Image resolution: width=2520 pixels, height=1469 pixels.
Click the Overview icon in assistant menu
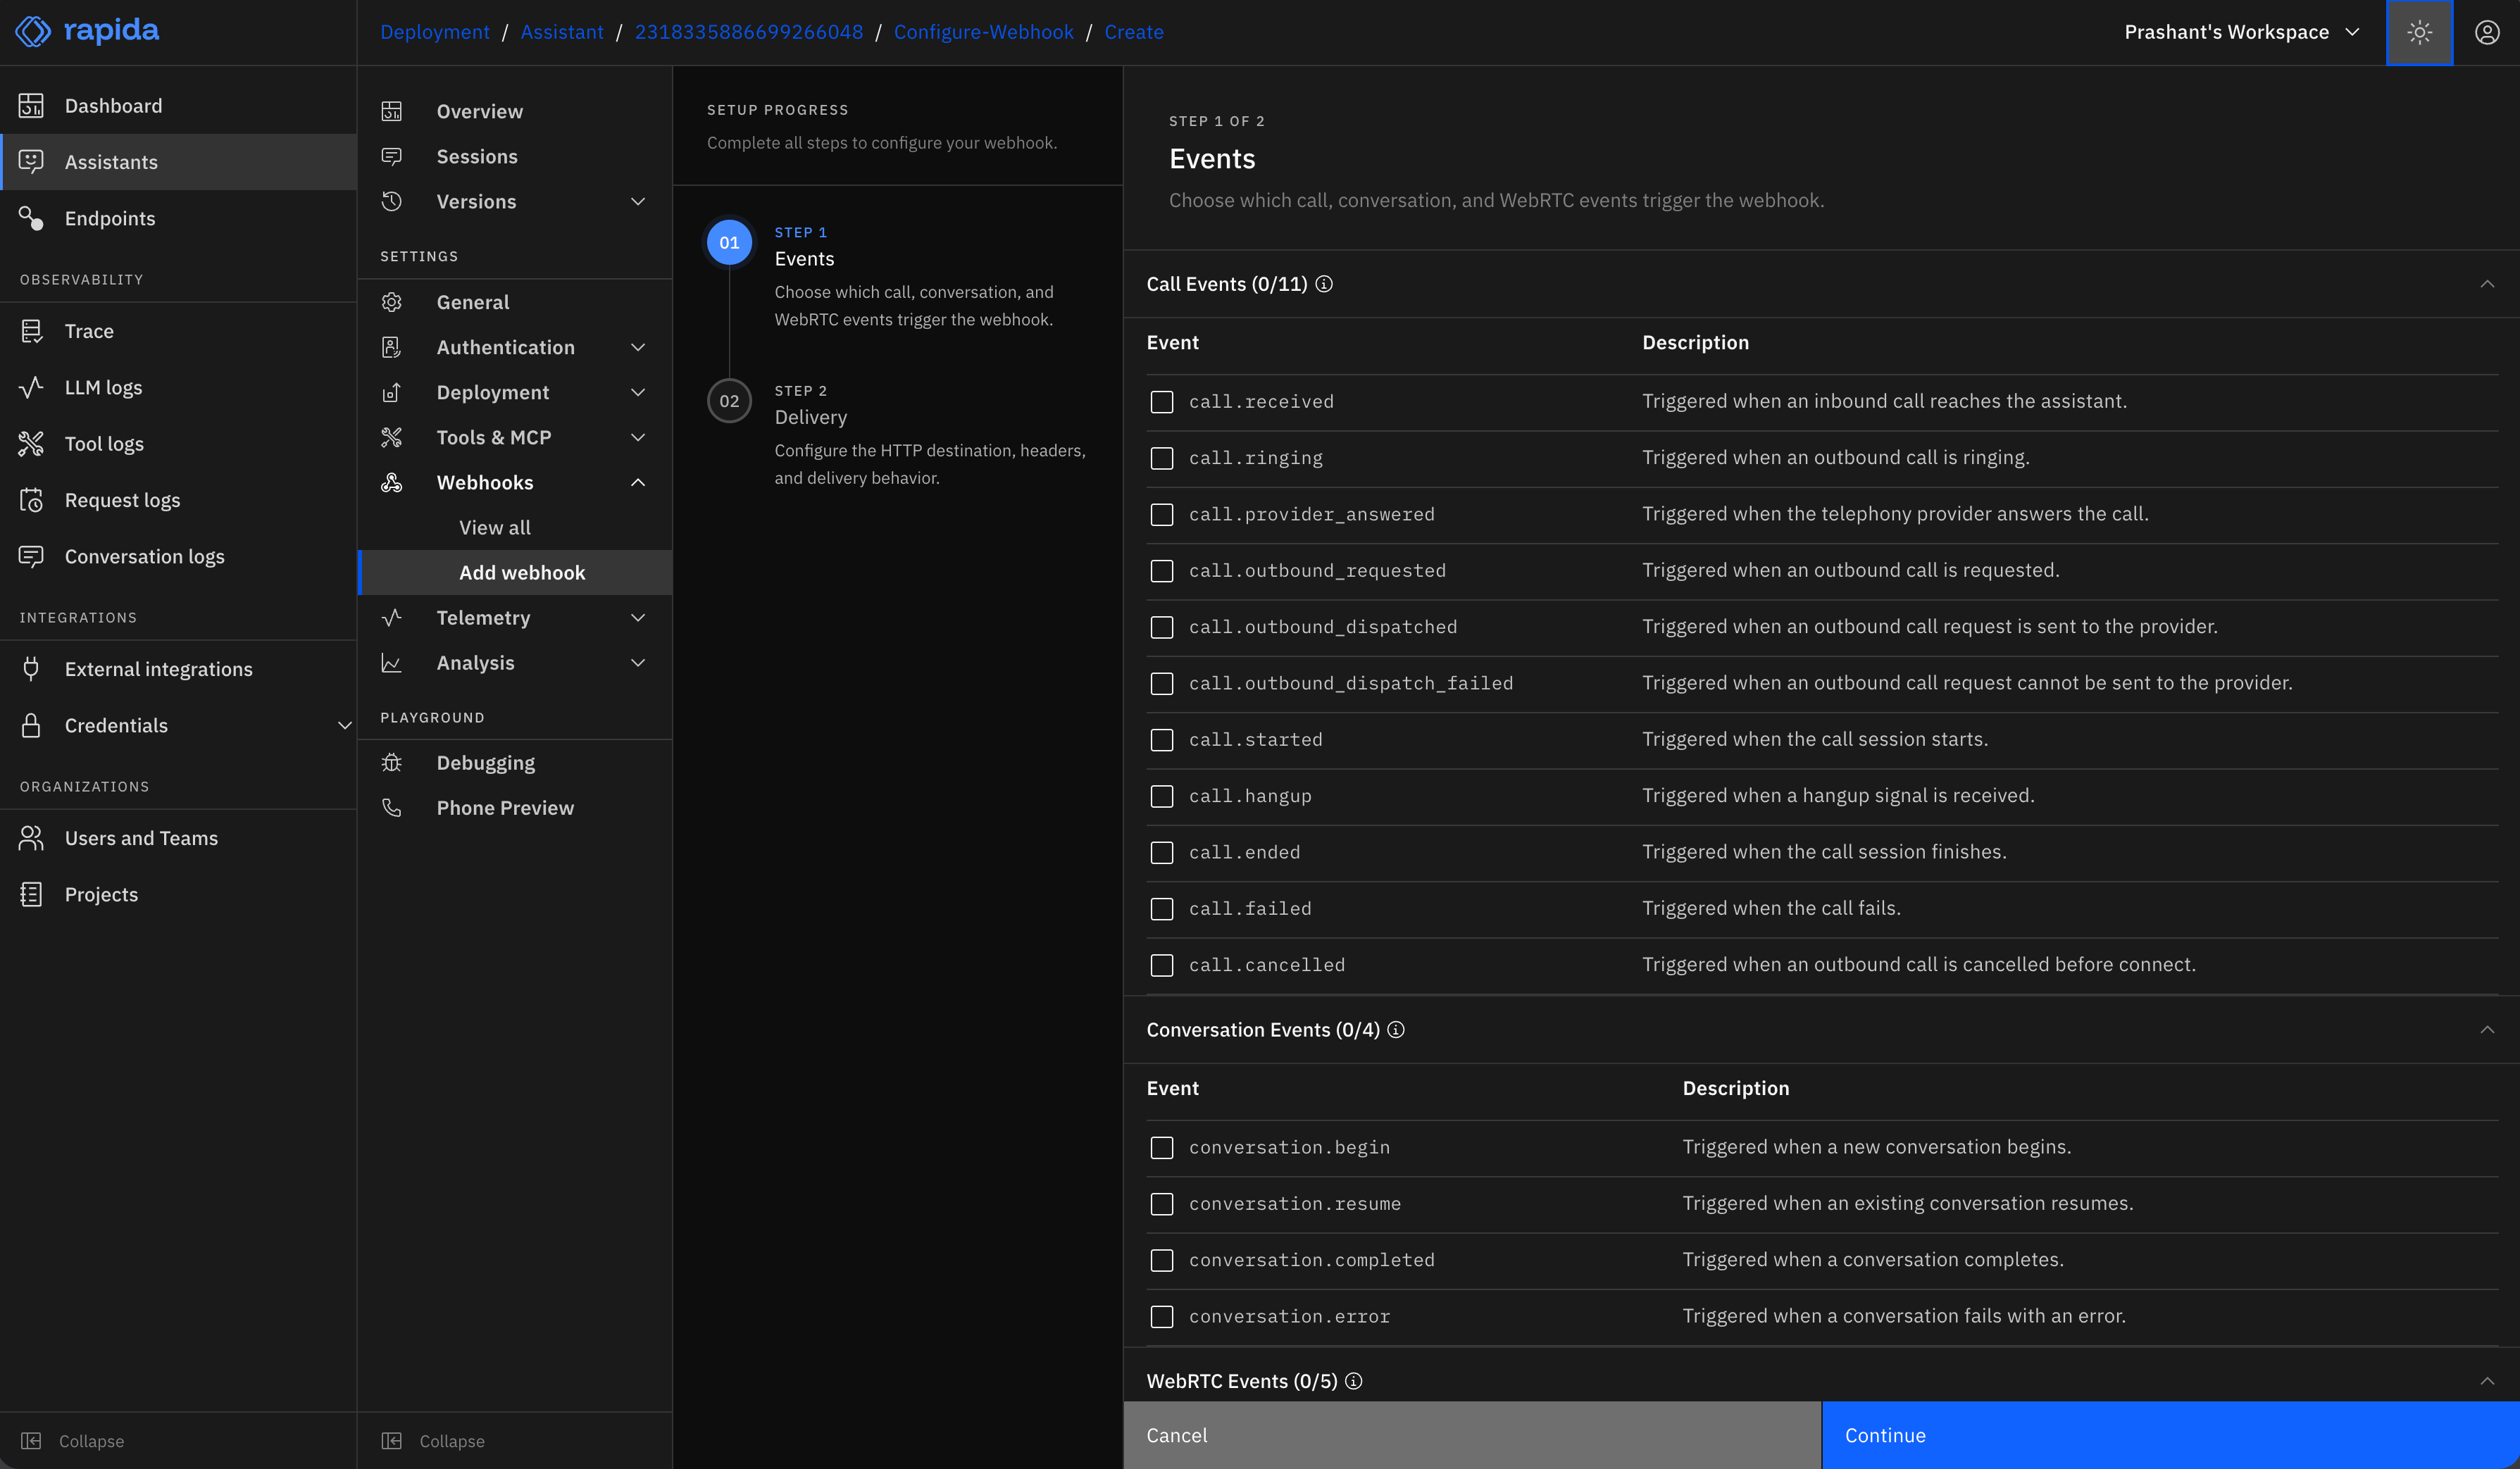pyautogui.click(x=392, y=111)
